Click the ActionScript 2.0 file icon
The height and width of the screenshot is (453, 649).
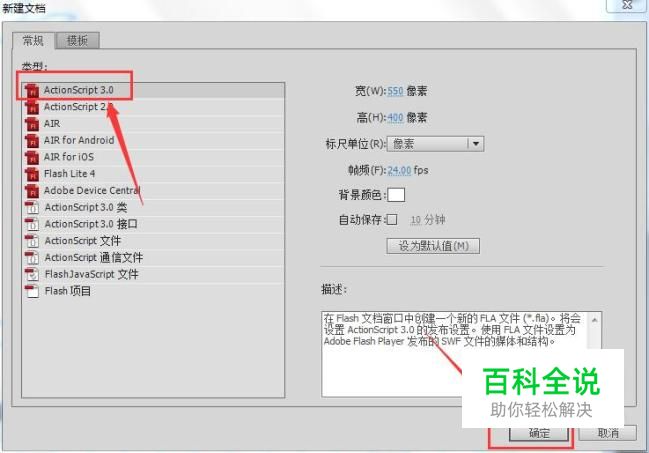32,107
